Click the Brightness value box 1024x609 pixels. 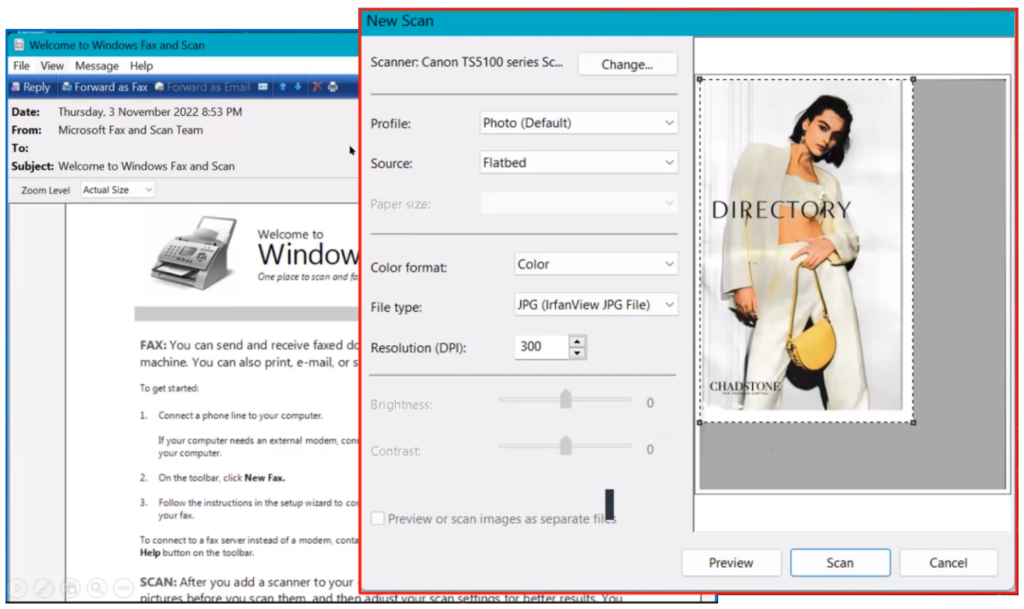pos(658,403)
